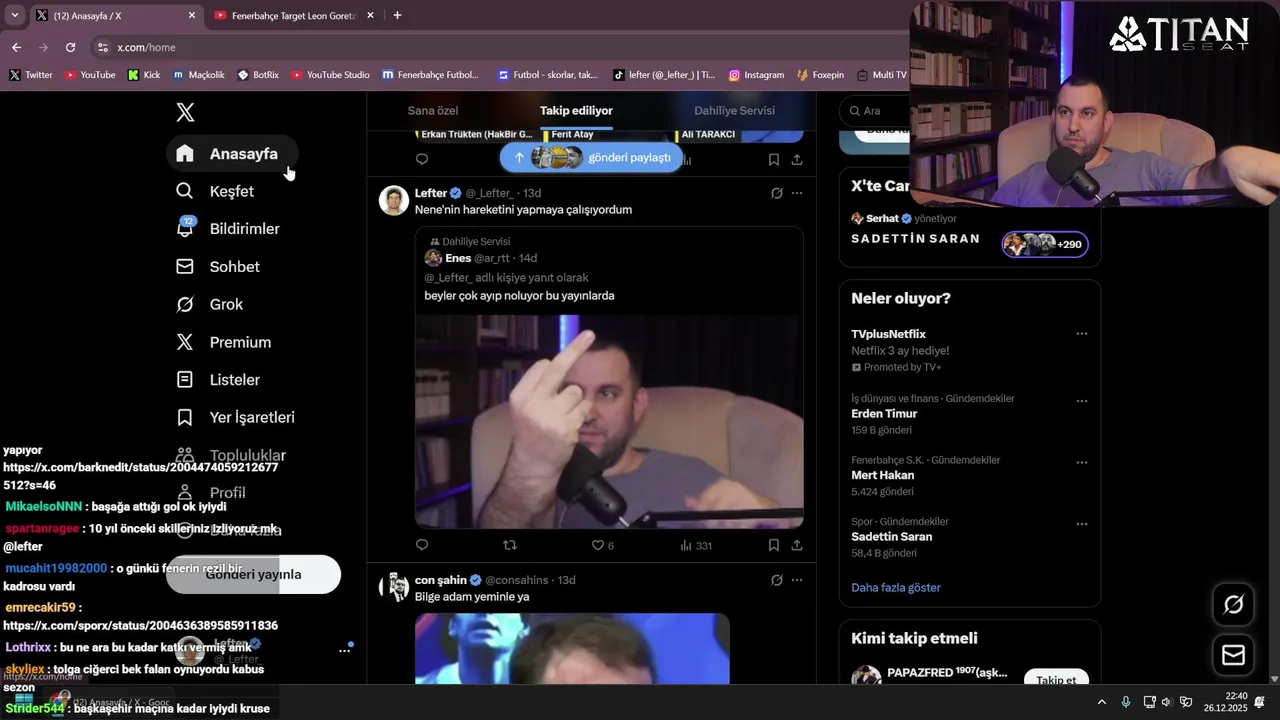Image resolution: width=1280 pixels, height=720 pixels.
Task: Open the Sadettin Saran trend
Action: [891, 537]
